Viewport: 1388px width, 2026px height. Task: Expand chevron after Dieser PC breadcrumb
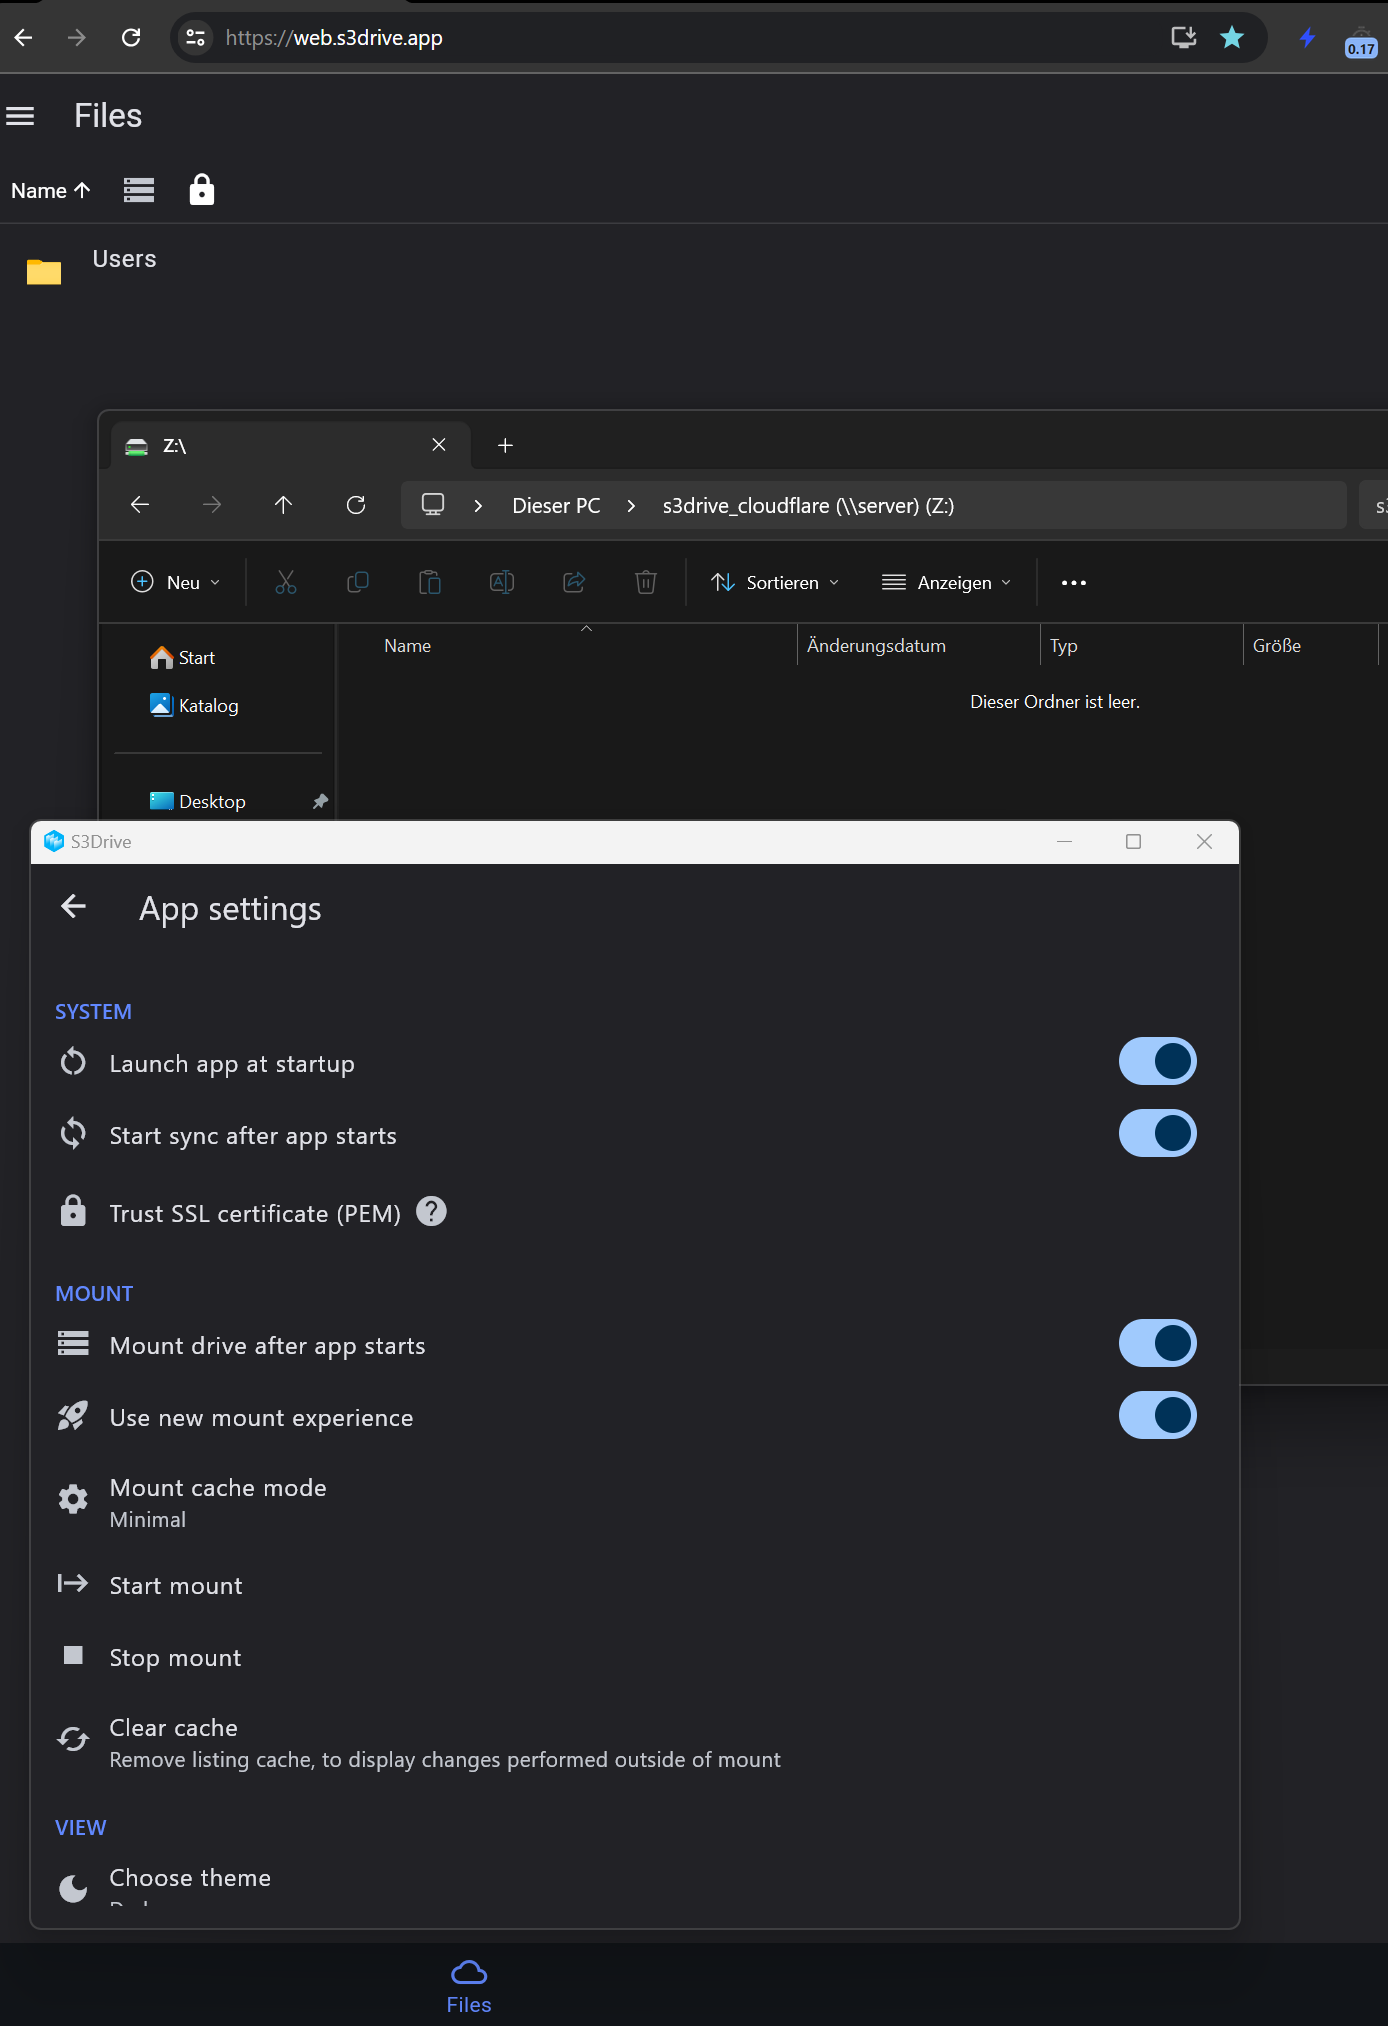[631, 506]
